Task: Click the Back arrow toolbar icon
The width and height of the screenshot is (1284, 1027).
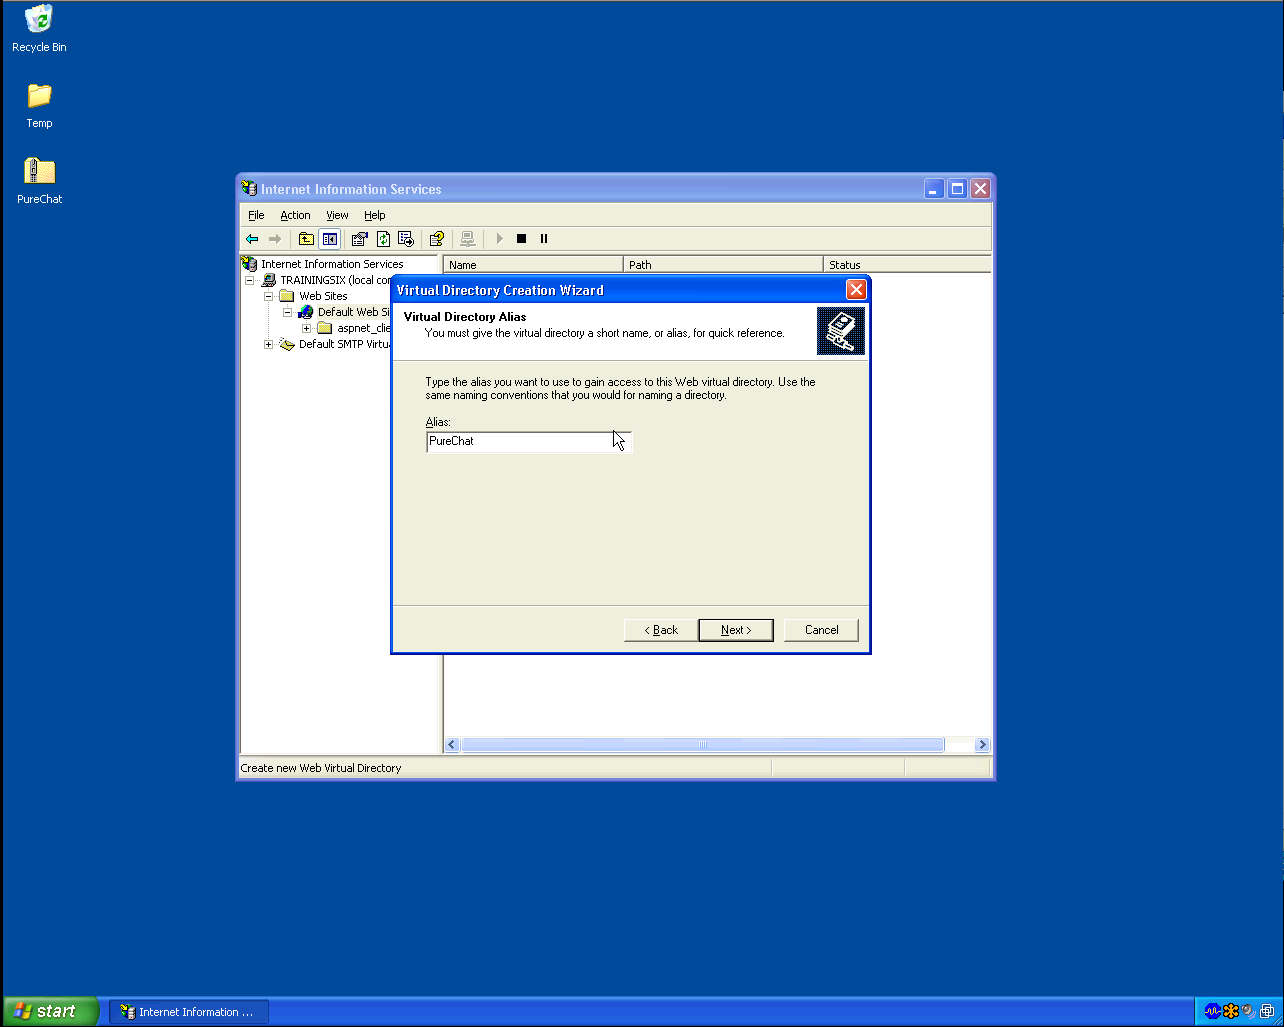Action: tap(252, 239)
